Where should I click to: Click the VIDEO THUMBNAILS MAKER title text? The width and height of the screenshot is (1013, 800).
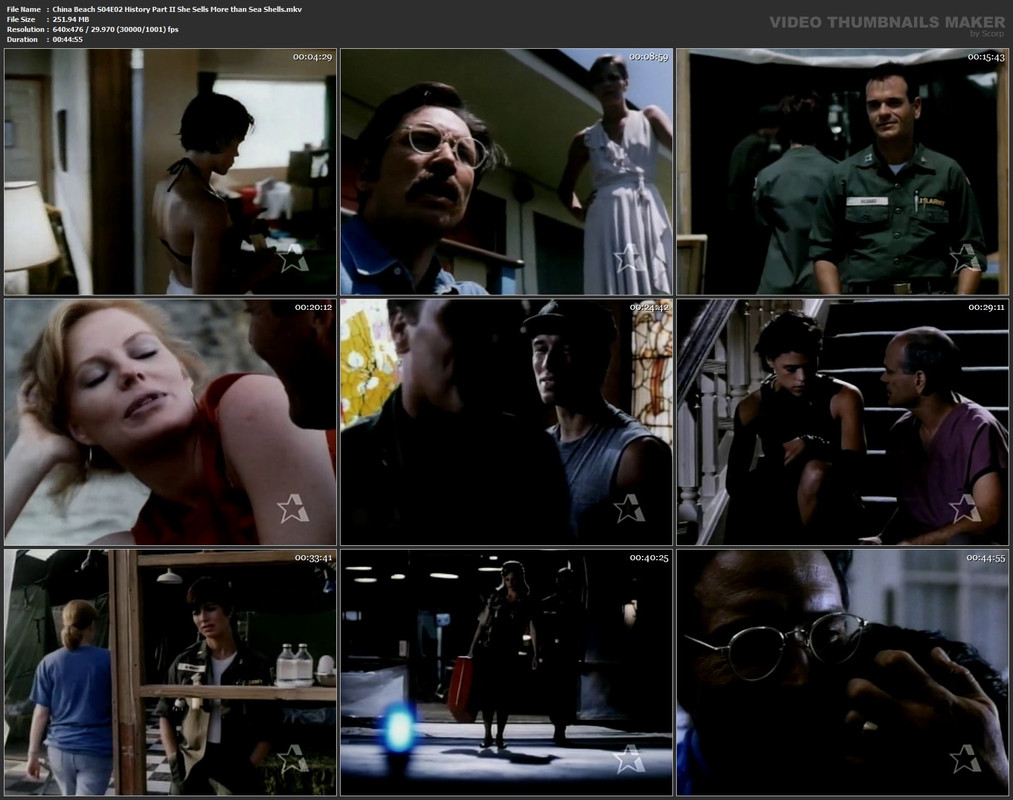887,22
